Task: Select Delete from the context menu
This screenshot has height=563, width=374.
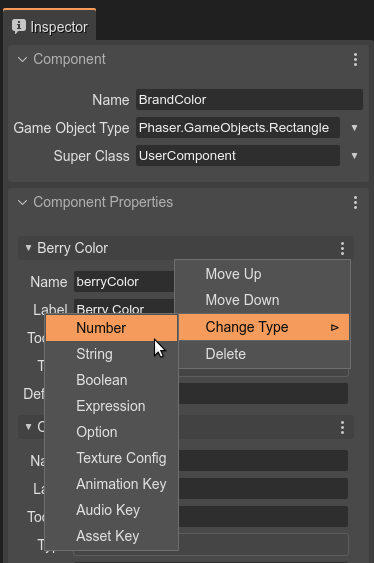Action: pos(263,354)
